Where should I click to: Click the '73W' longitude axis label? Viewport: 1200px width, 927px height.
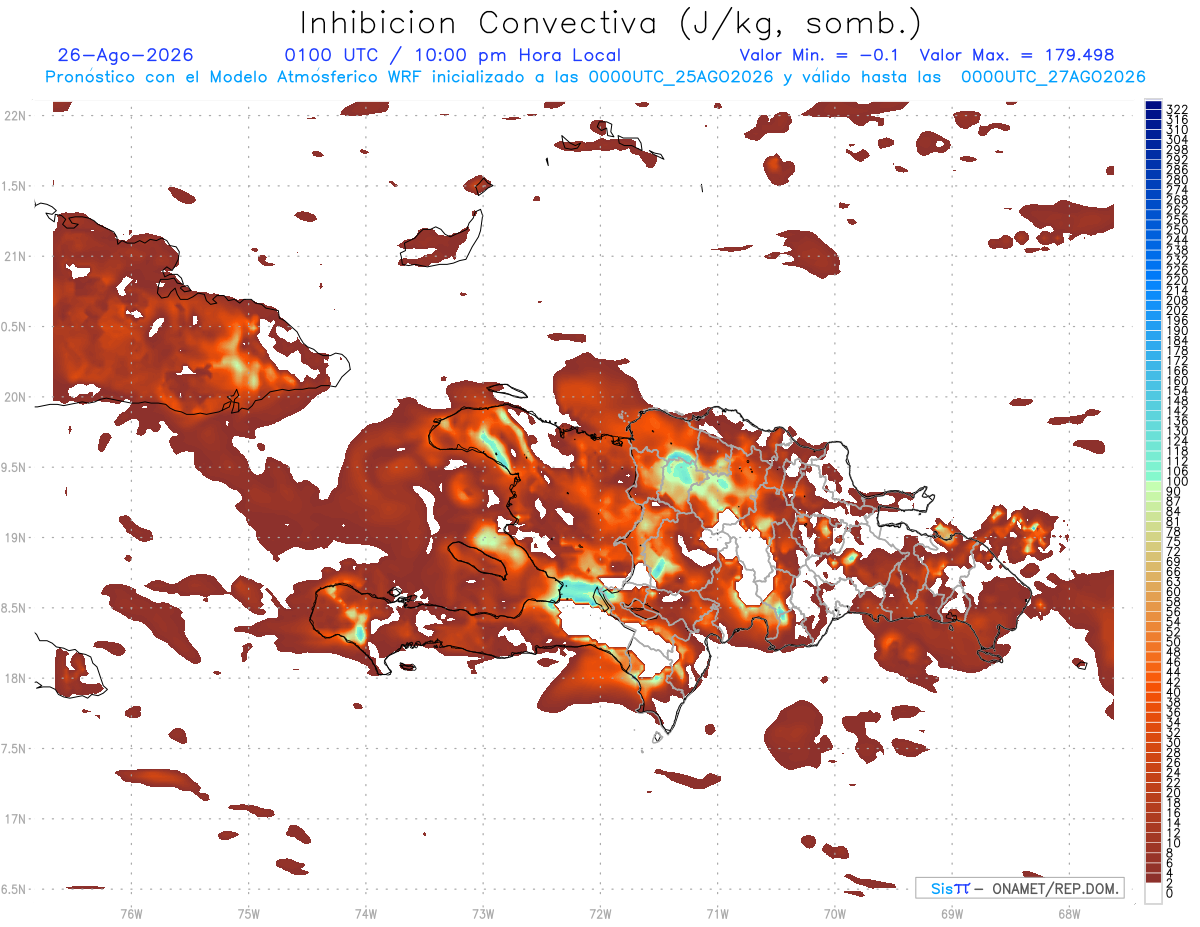(x=483, y=913)
